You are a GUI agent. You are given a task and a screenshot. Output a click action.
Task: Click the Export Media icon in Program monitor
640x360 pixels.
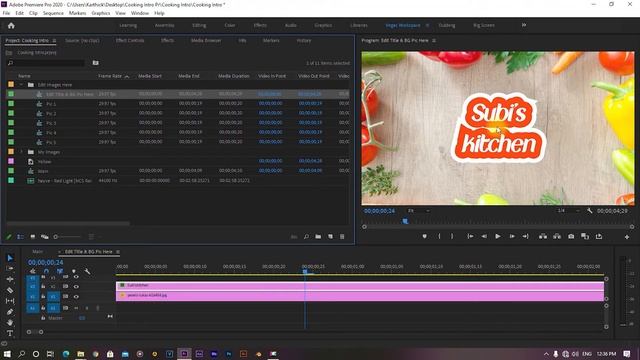tap(599, 236)
